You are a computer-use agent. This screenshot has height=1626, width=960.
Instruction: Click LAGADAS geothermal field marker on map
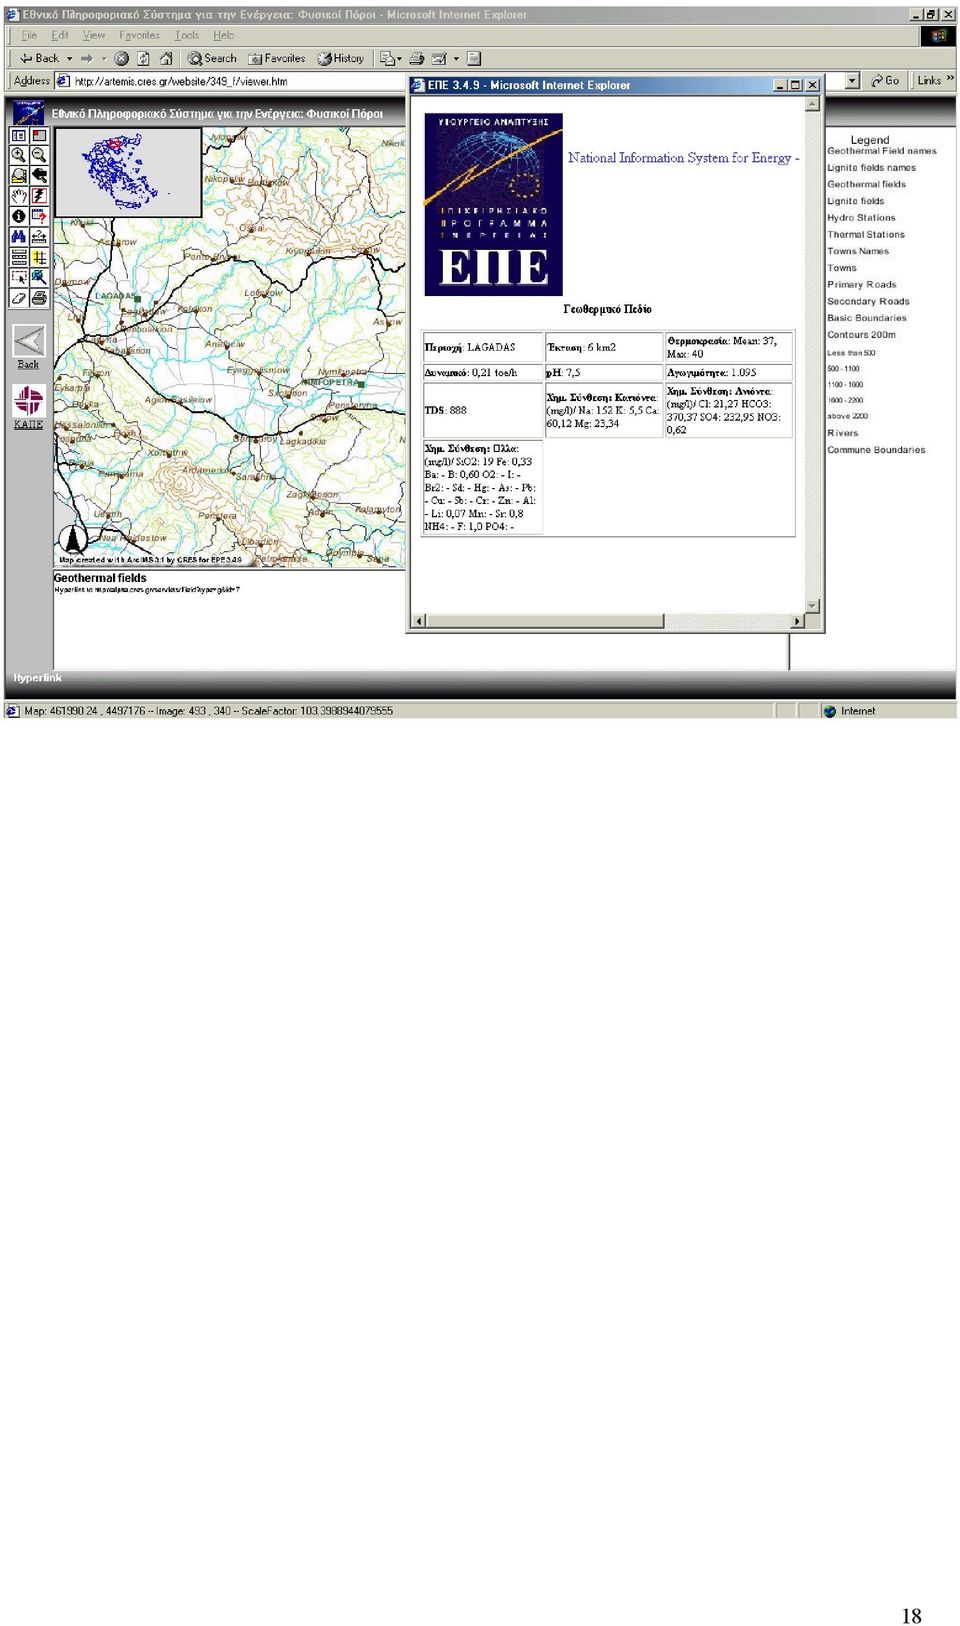tap(139, 297)
